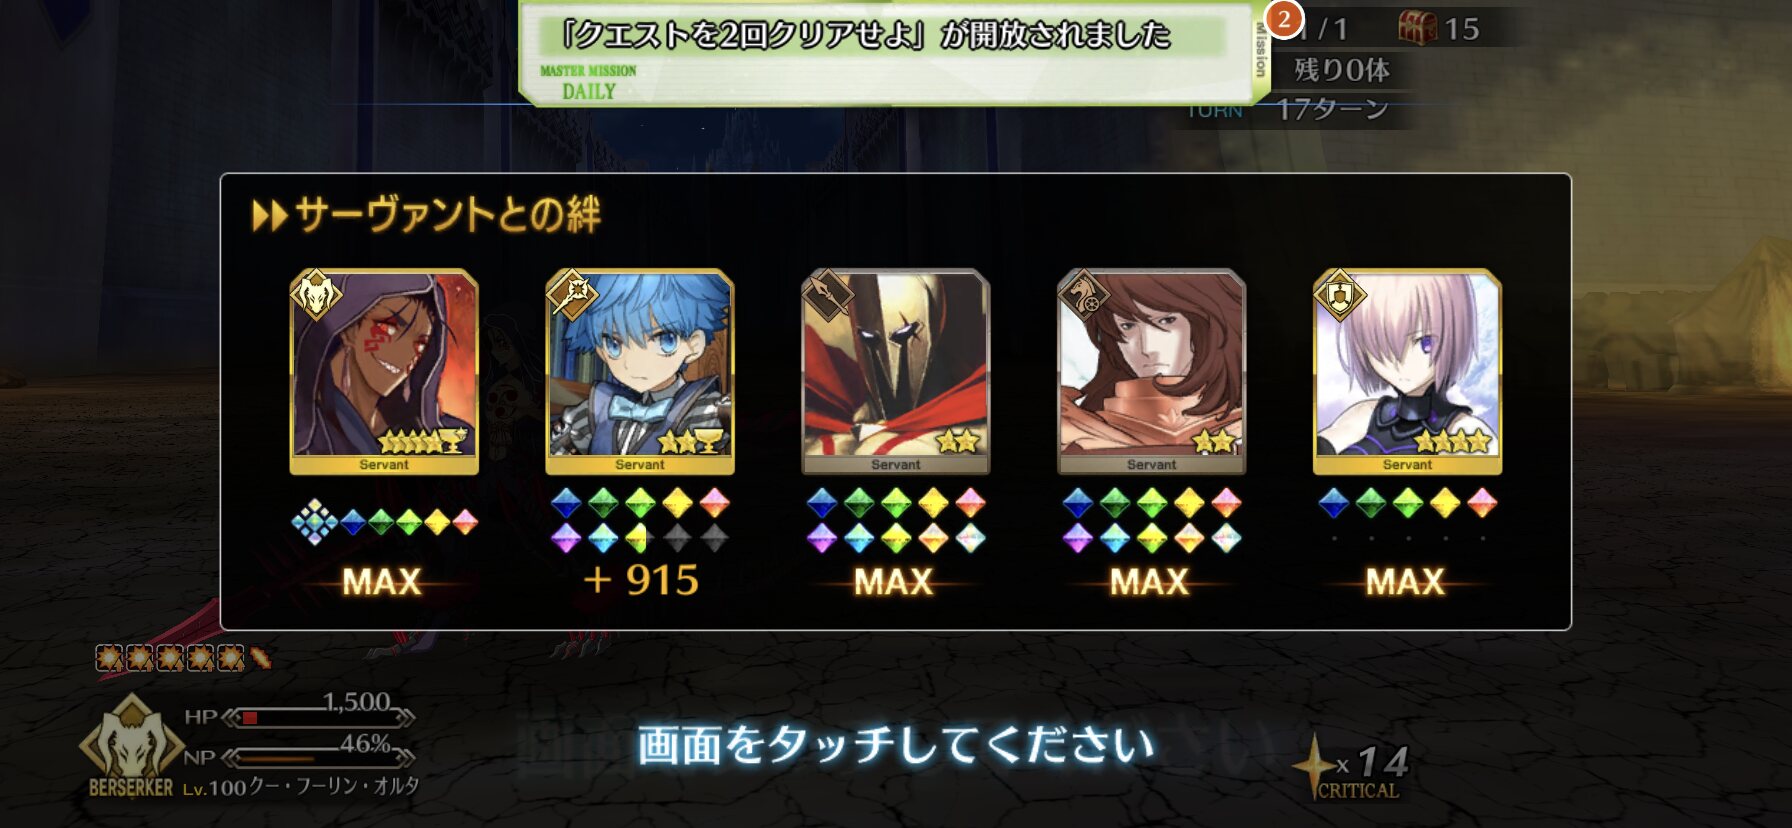Screen dimensions: 1792x828
Task: Tap the 画面をタッチしてください prompt text
Action: click(896, 745)
